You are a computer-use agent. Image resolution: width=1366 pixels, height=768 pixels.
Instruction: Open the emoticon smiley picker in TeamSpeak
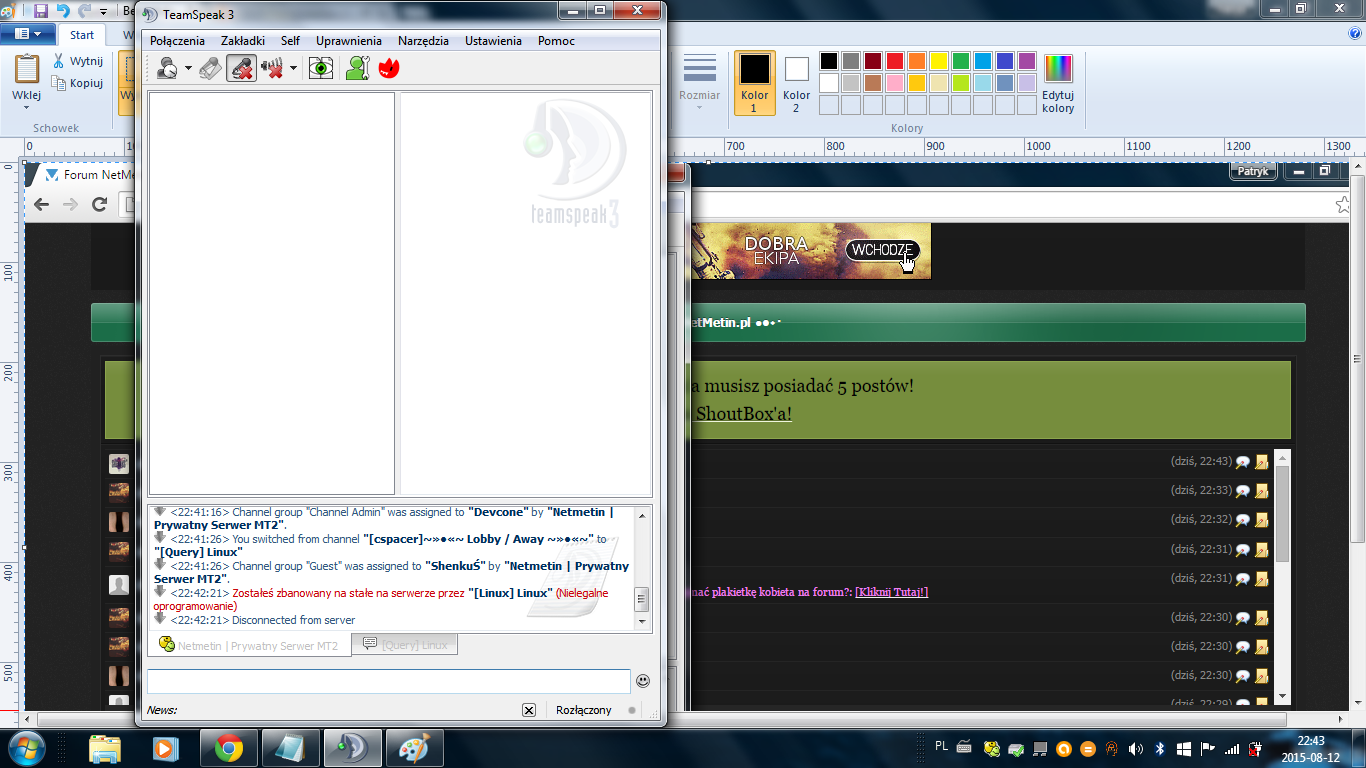[643, 681]
